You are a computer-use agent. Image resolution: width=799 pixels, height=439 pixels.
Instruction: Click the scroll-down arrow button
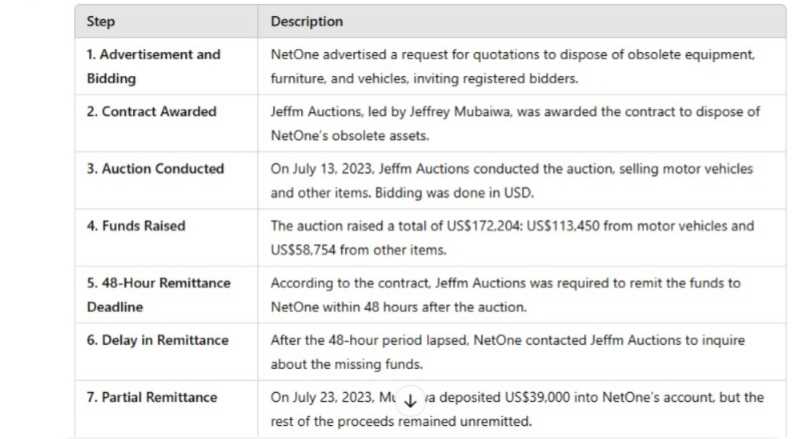point(410,401)
